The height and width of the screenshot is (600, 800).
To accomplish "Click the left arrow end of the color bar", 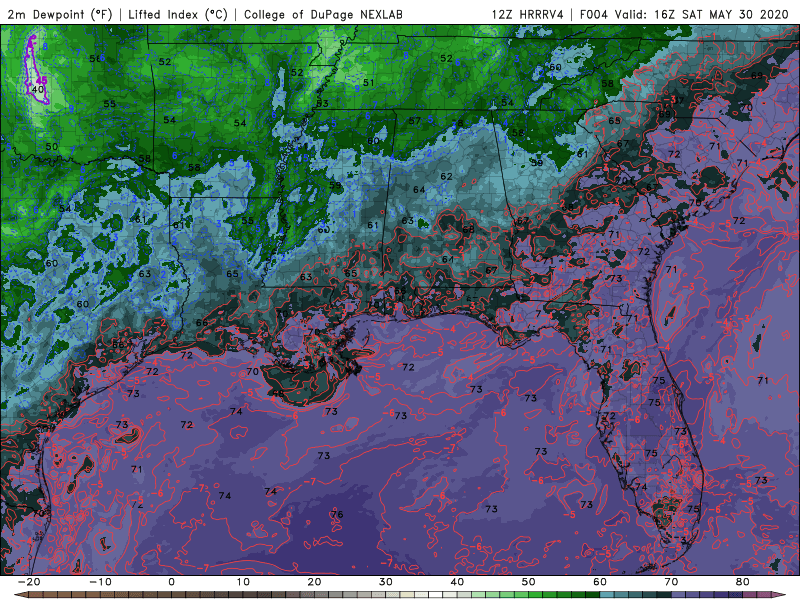I will 21,594.
